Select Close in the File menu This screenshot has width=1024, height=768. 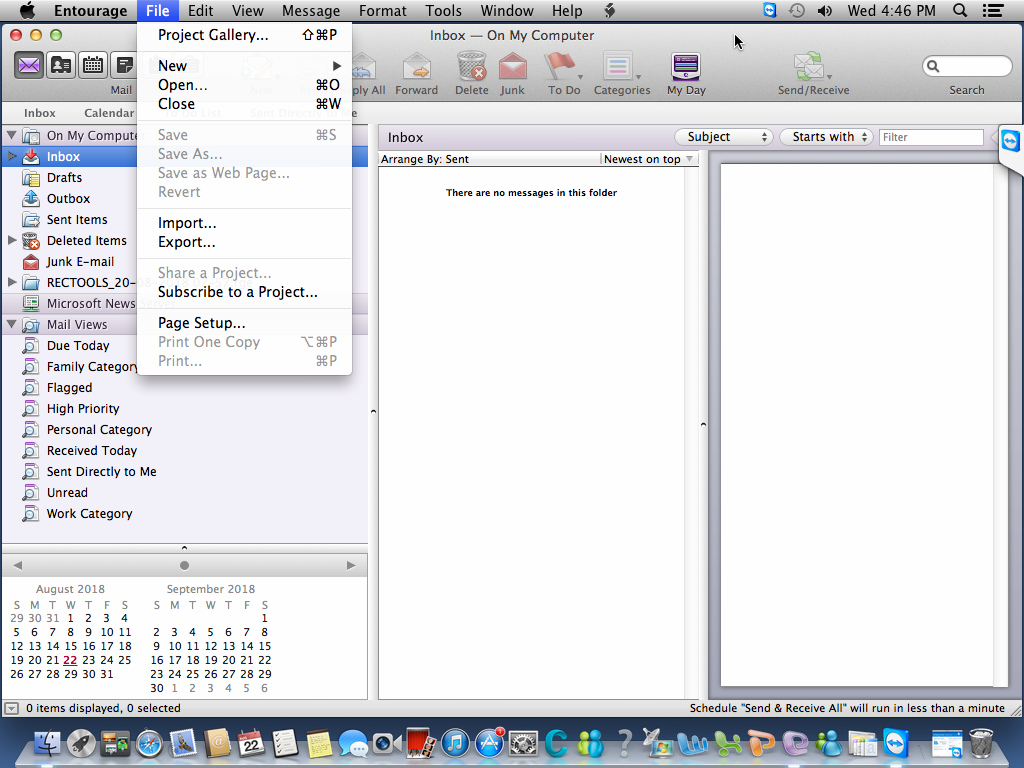pos(245,104)
